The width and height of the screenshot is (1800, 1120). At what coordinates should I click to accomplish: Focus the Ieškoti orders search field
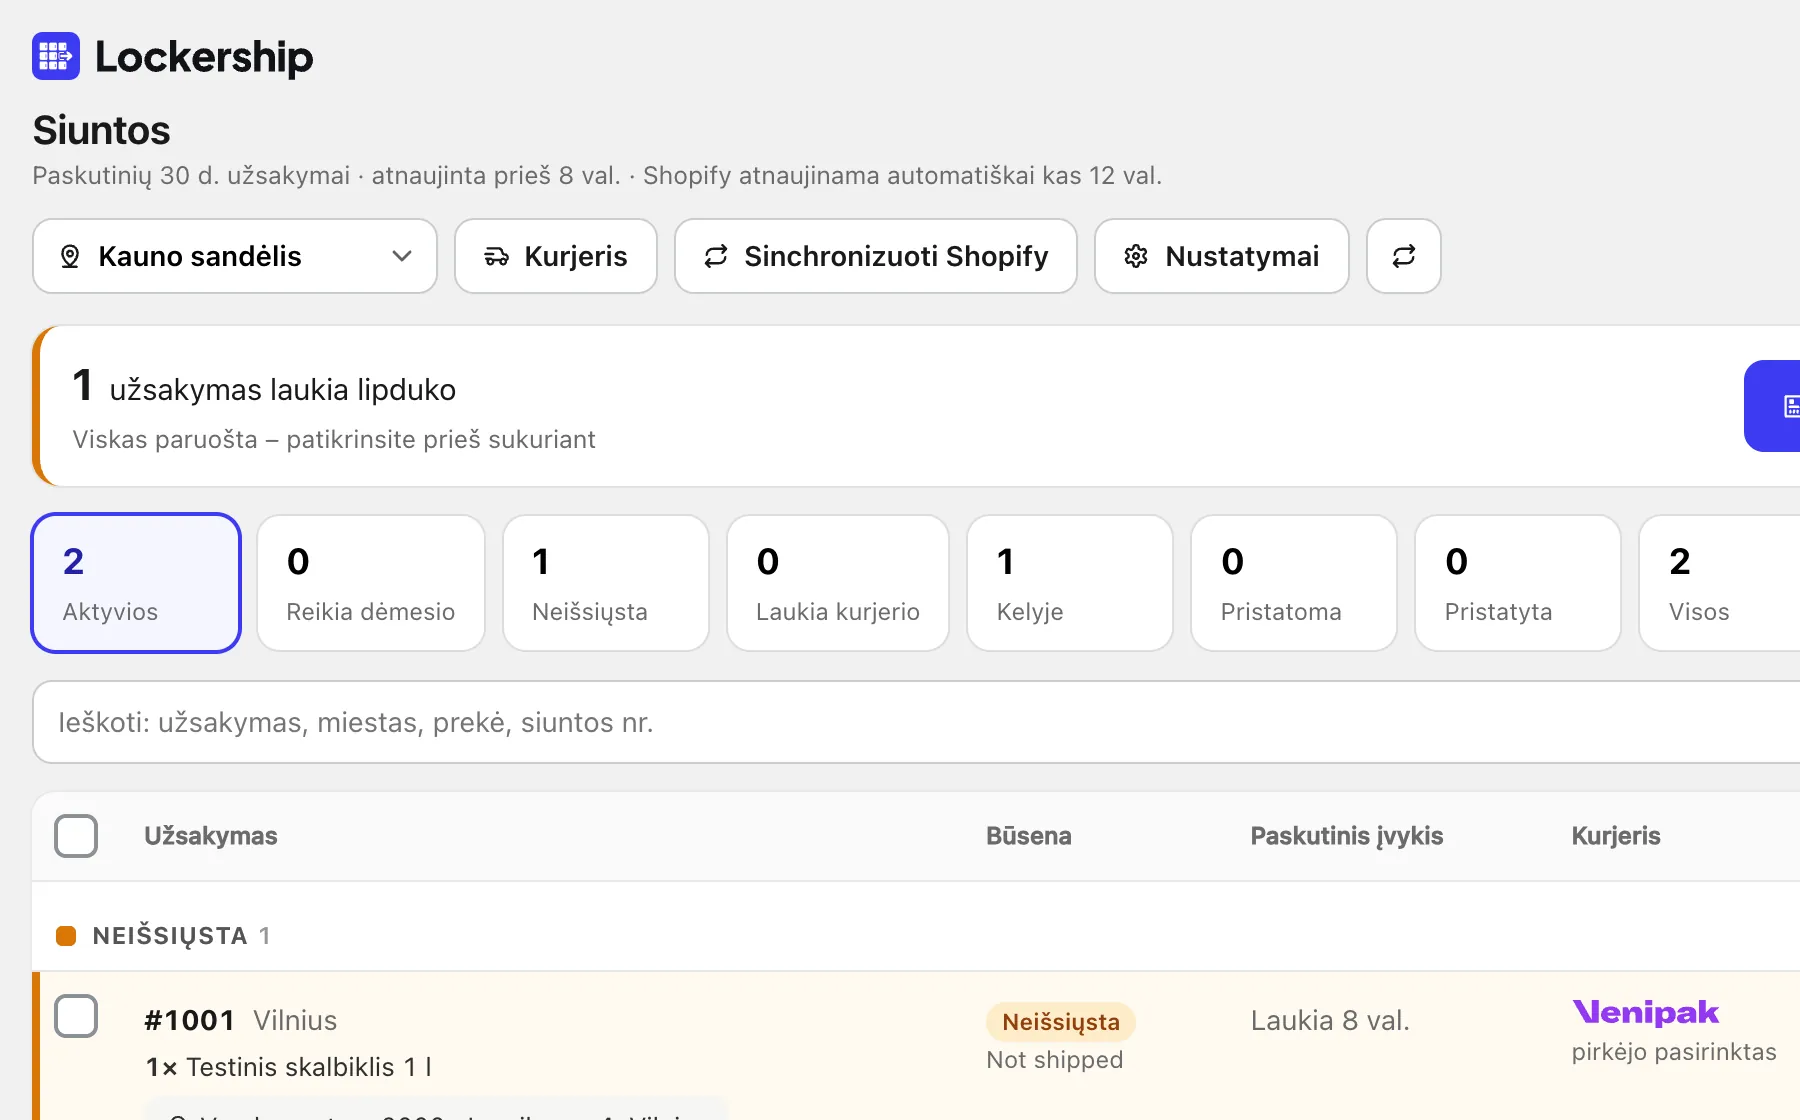916,722
